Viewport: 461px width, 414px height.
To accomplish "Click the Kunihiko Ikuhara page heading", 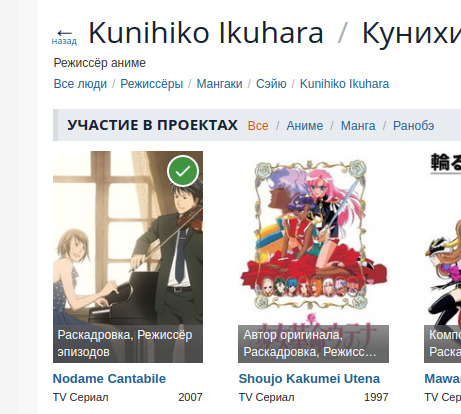I will [x=206, y=33].
